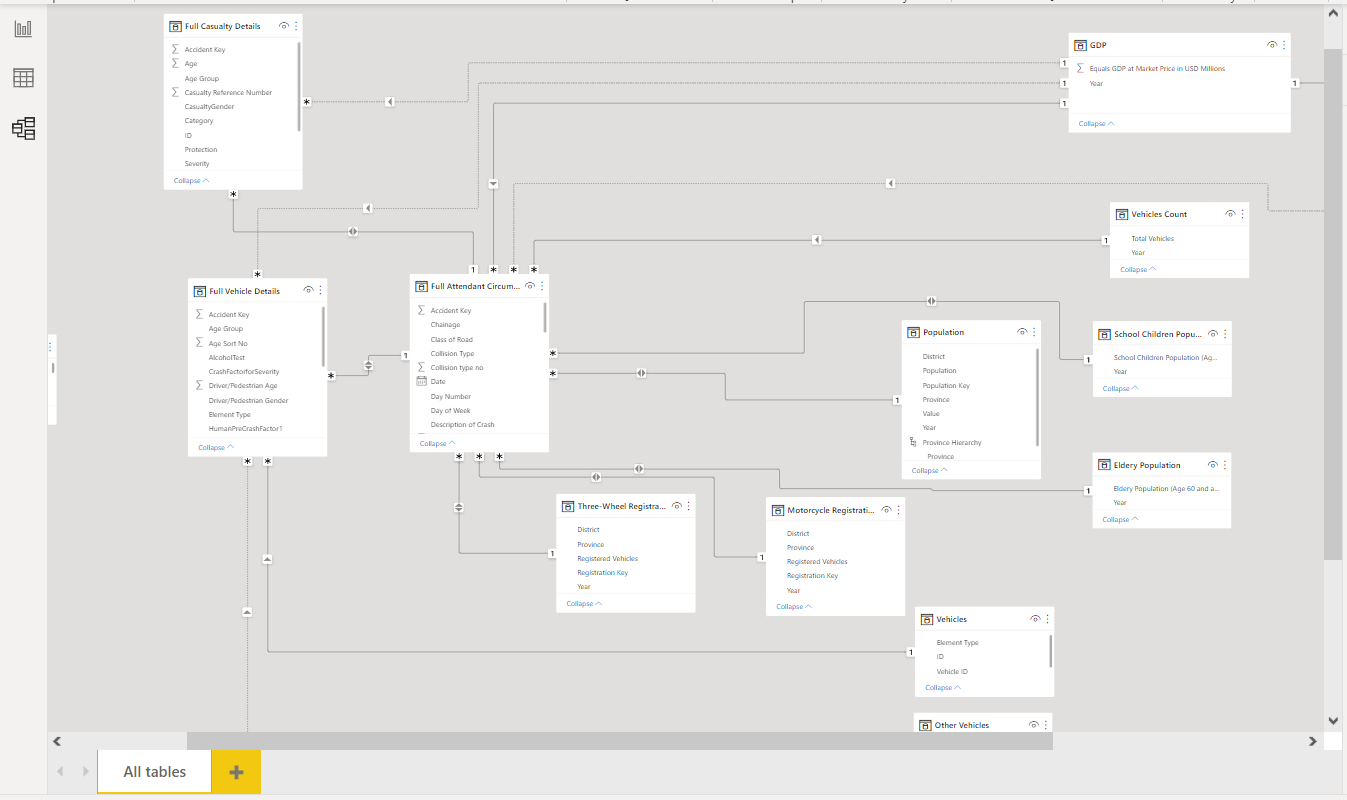Open more options for Full Casualty Details
The image size is (1347, 800).
pyautogui.click(x=296, y=26)
